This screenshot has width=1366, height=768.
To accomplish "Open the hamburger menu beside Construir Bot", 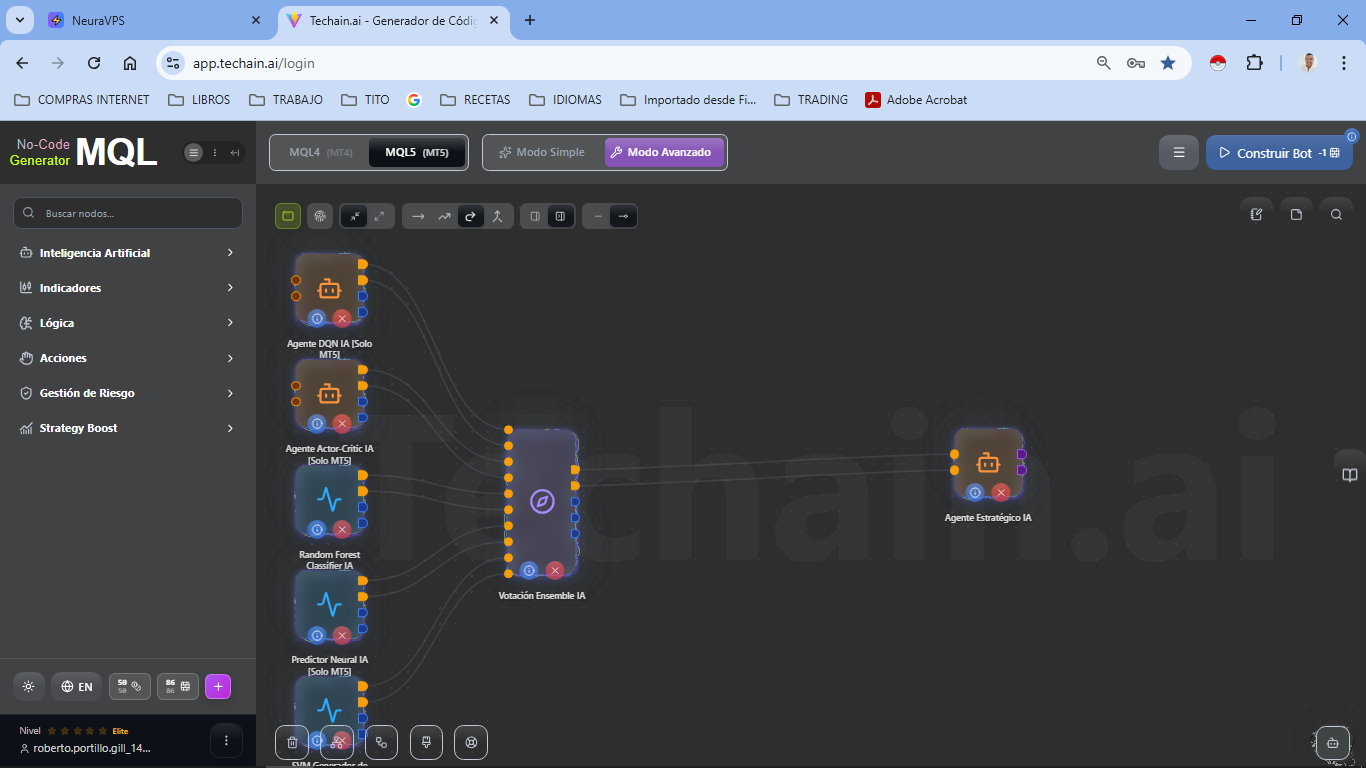I will coord(1179,153).
